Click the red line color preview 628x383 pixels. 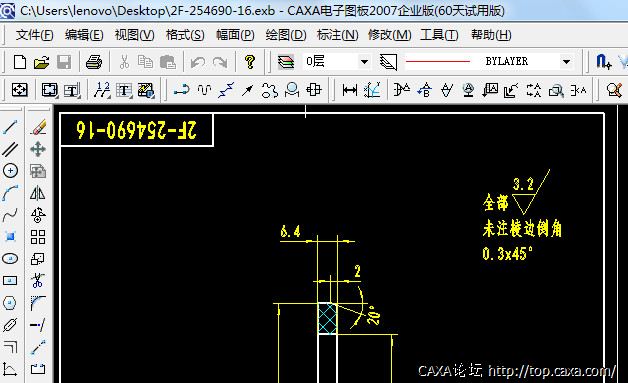tap(438, 62)
